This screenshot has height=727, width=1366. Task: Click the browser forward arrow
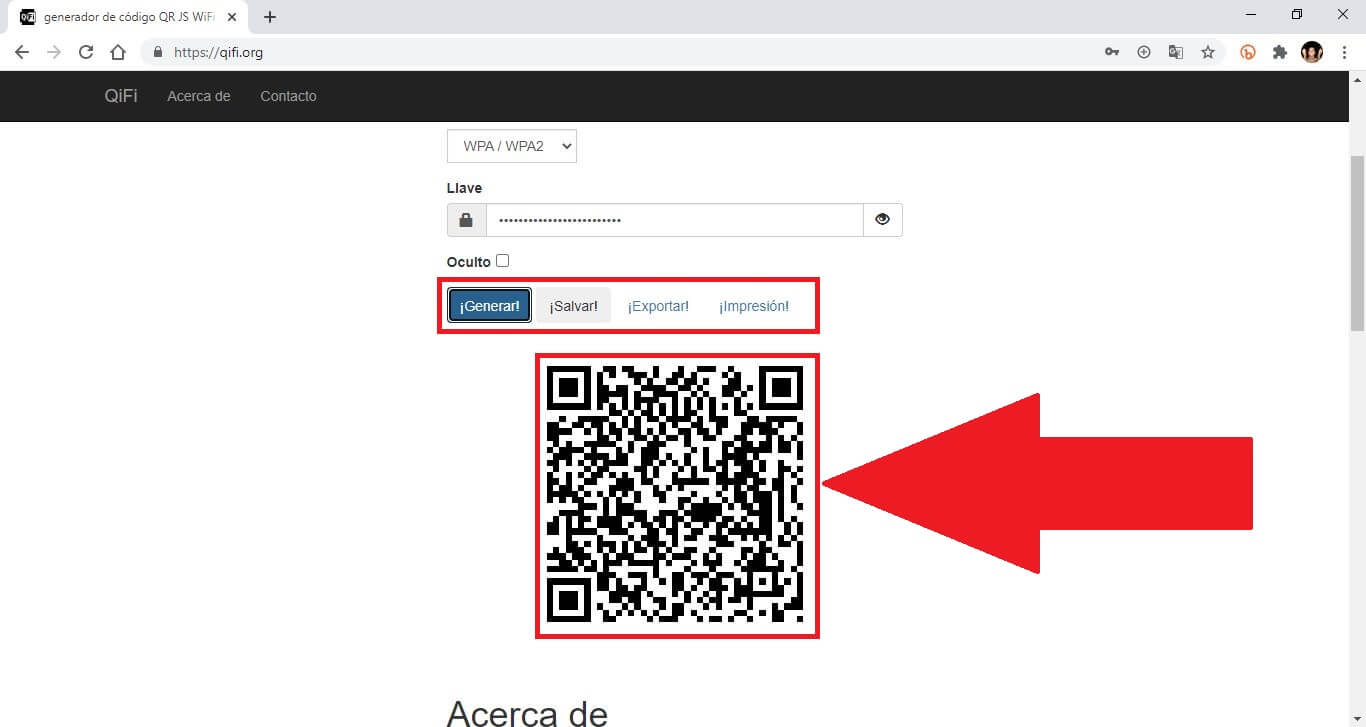54,52
